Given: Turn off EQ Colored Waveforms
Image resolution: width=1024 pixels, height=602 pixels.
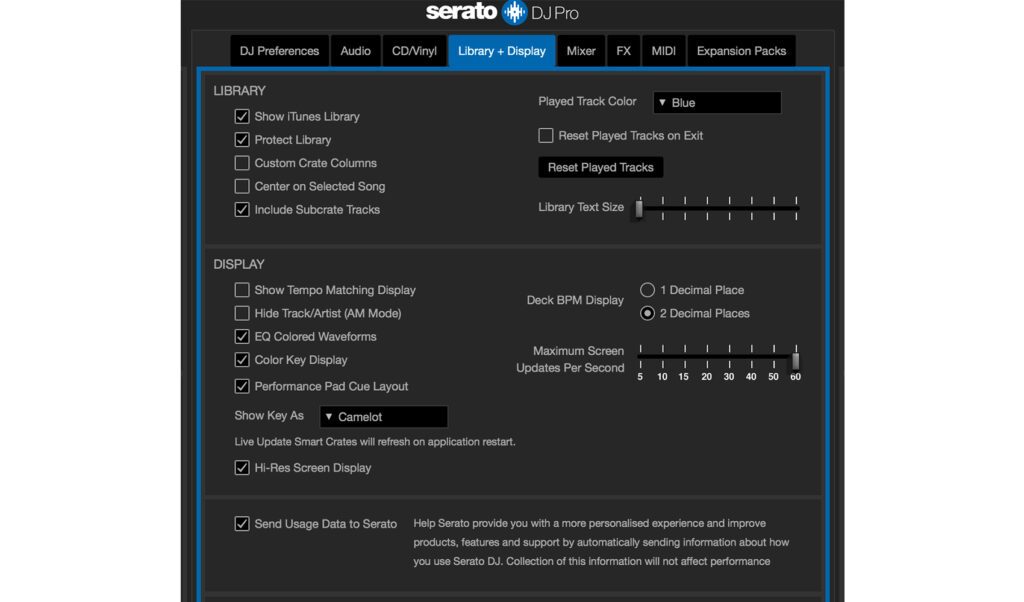Looking at the screenshot, I should [x=242, y=337].
